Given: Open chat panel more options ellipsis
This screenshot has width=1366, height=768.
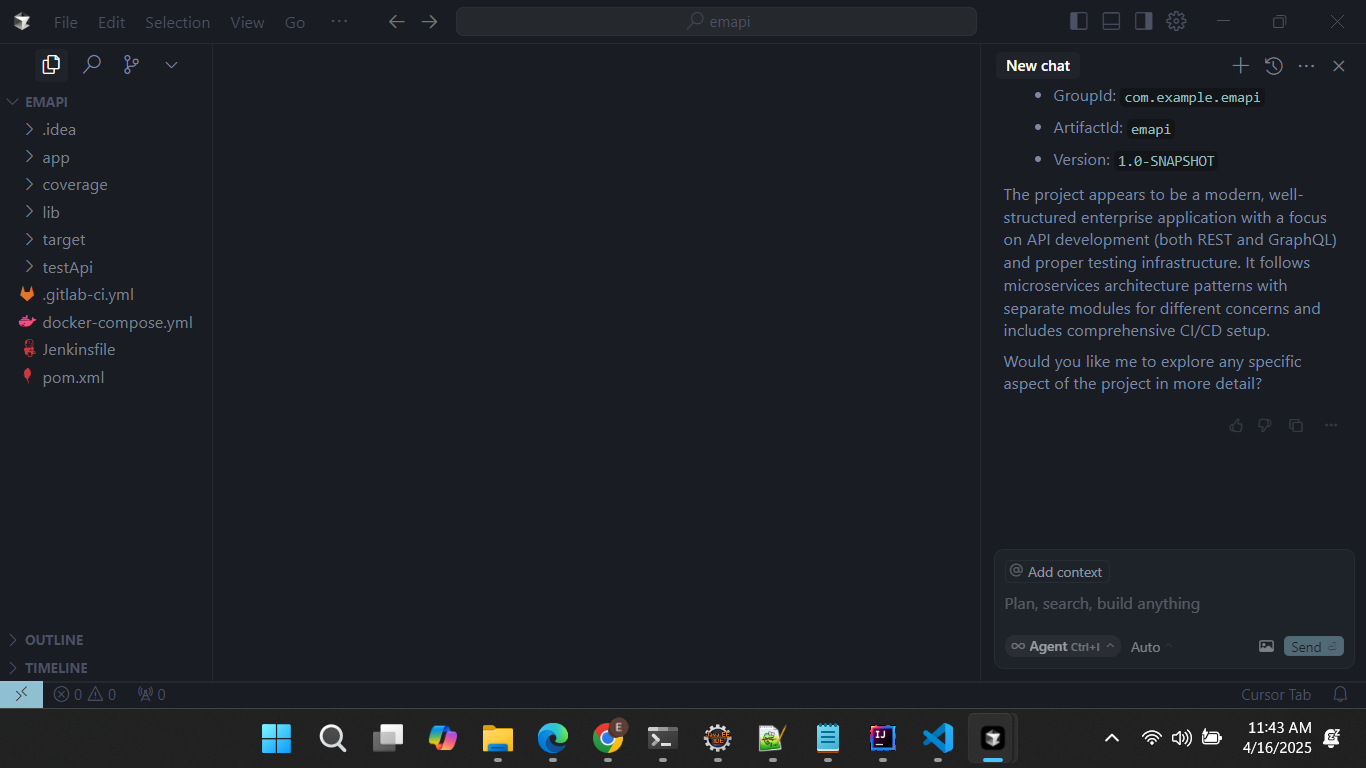Looking at the screenshot, I should pyautogui.click(x=1306, y=66).
